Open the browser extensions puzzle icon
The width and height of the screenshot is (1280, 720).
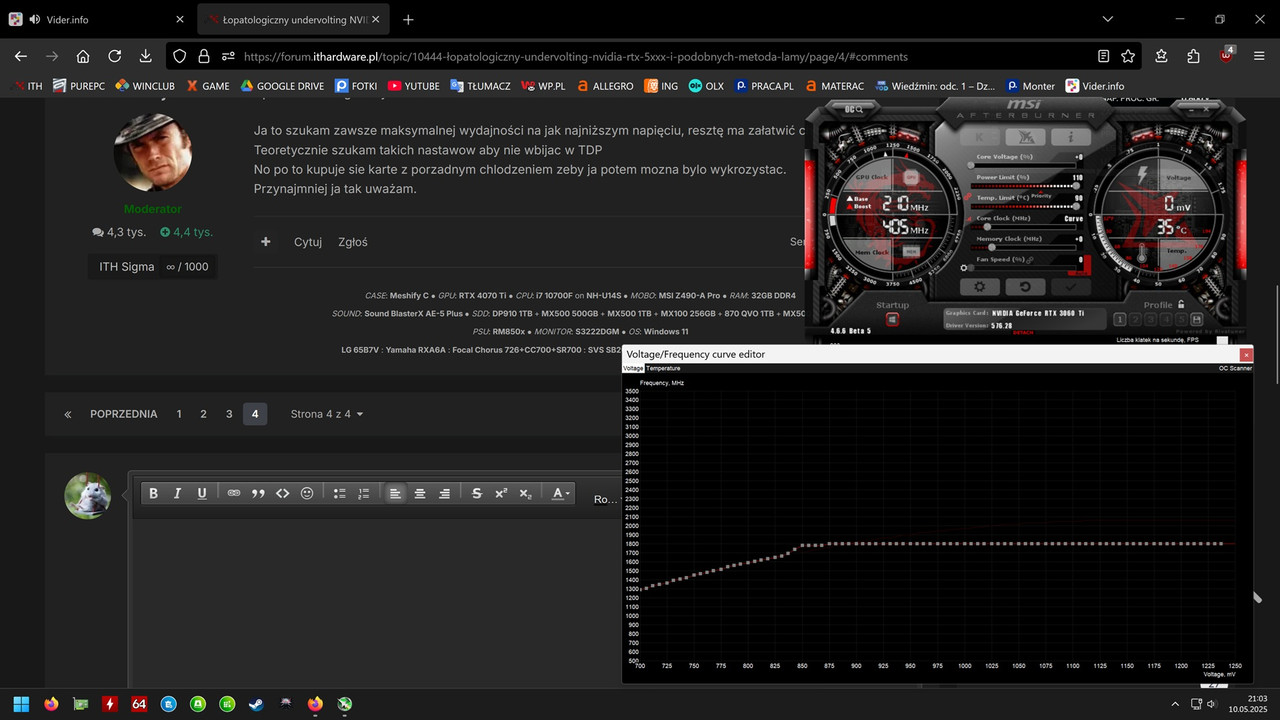coord(1193,56)
